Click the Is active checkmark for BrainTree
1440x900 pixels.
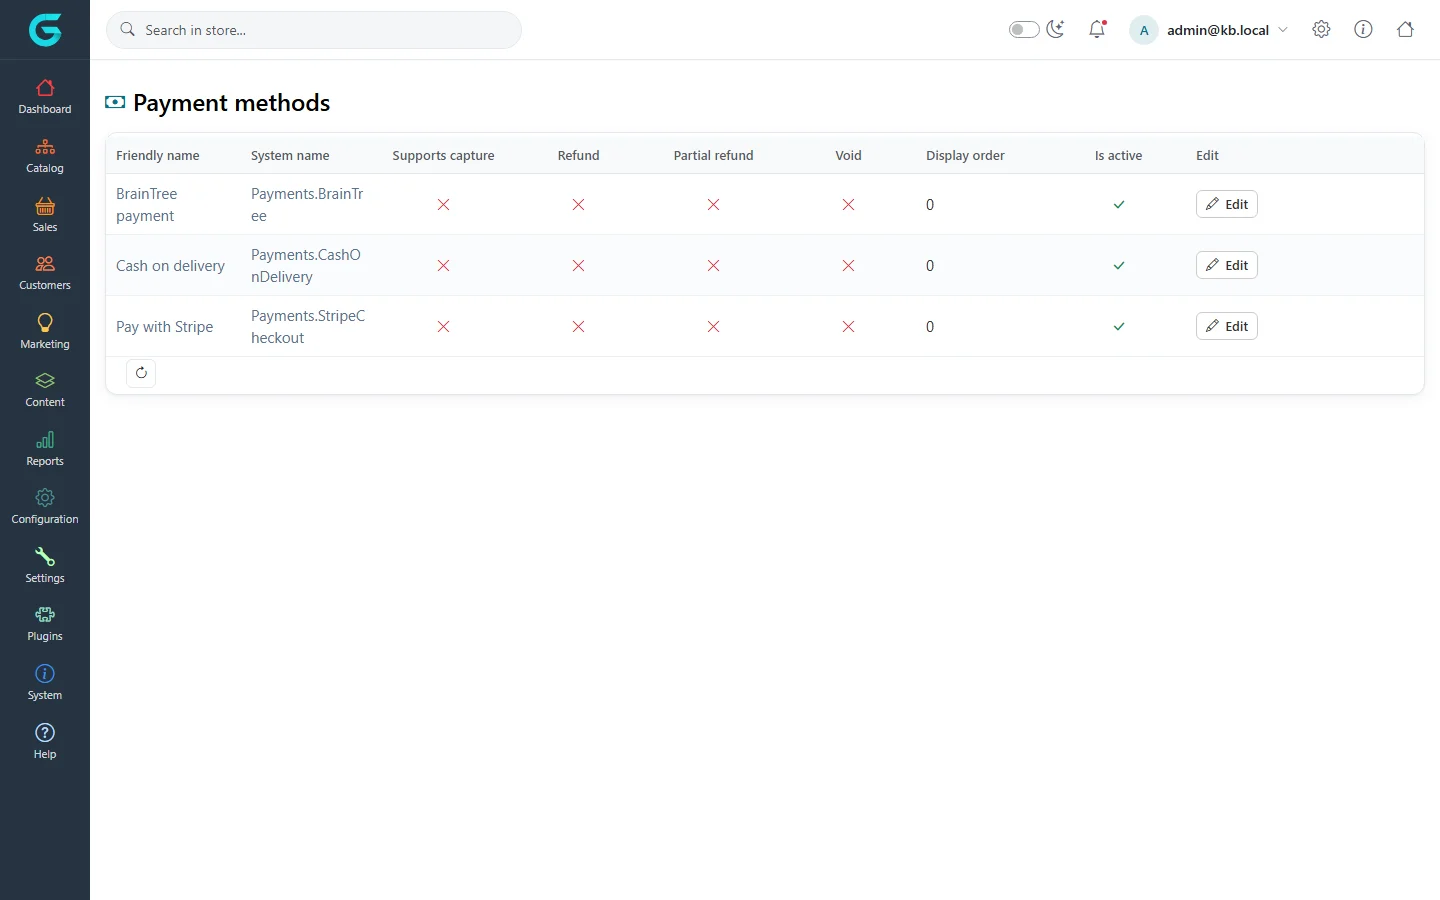tap(1119, 205)
